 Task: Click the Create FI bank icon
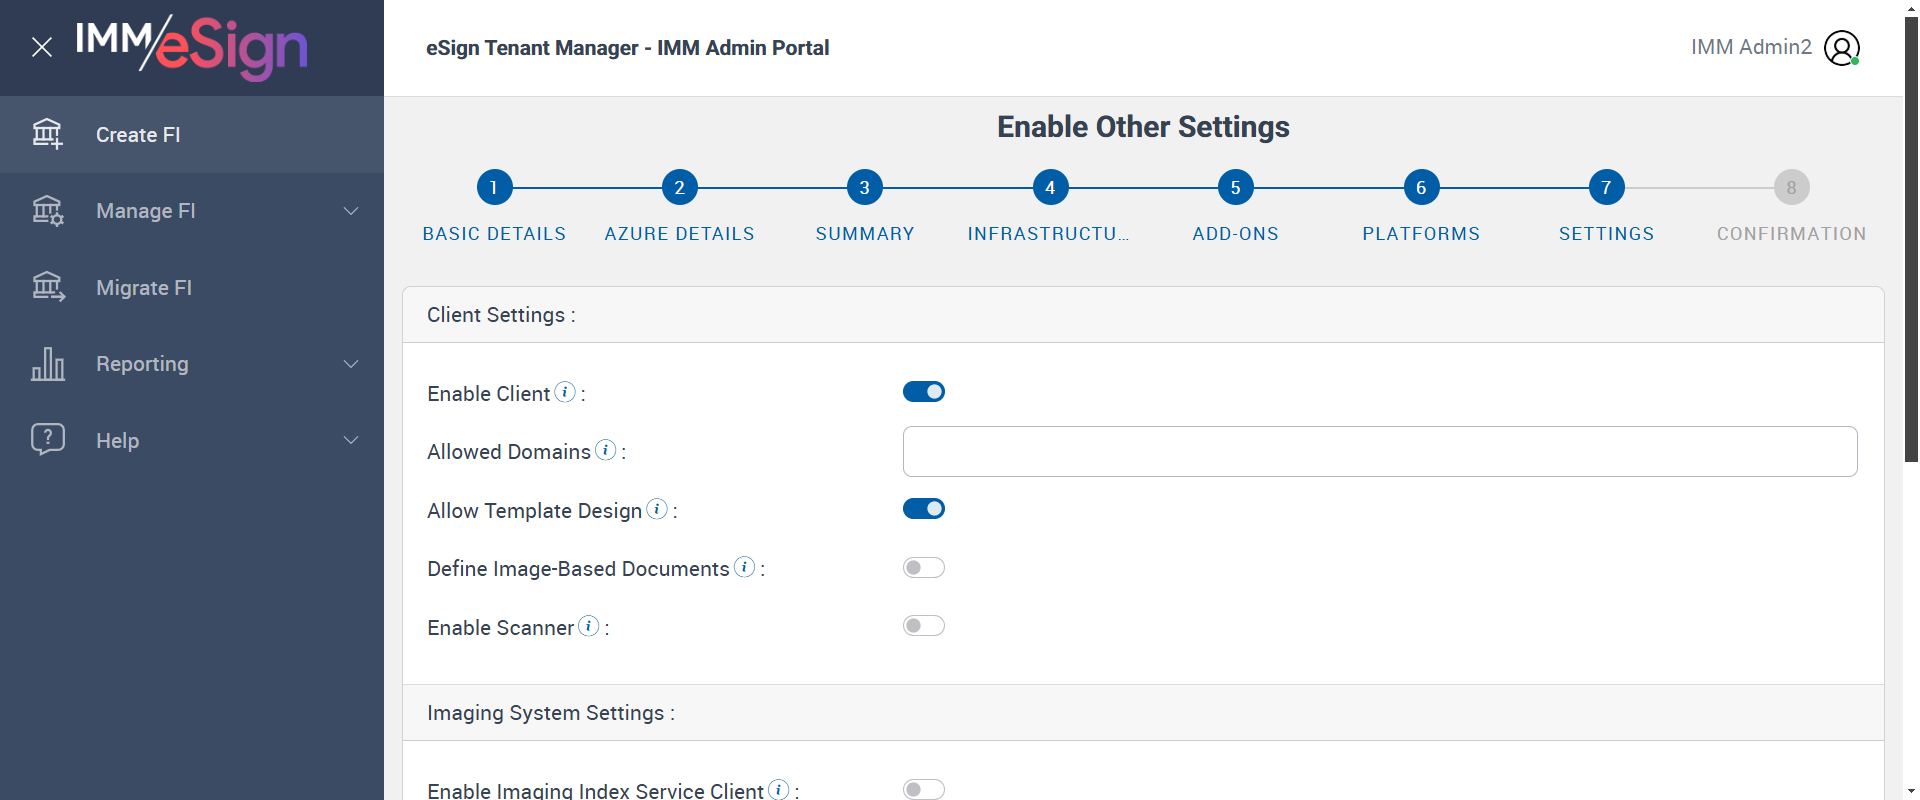(x=47, y=134)
